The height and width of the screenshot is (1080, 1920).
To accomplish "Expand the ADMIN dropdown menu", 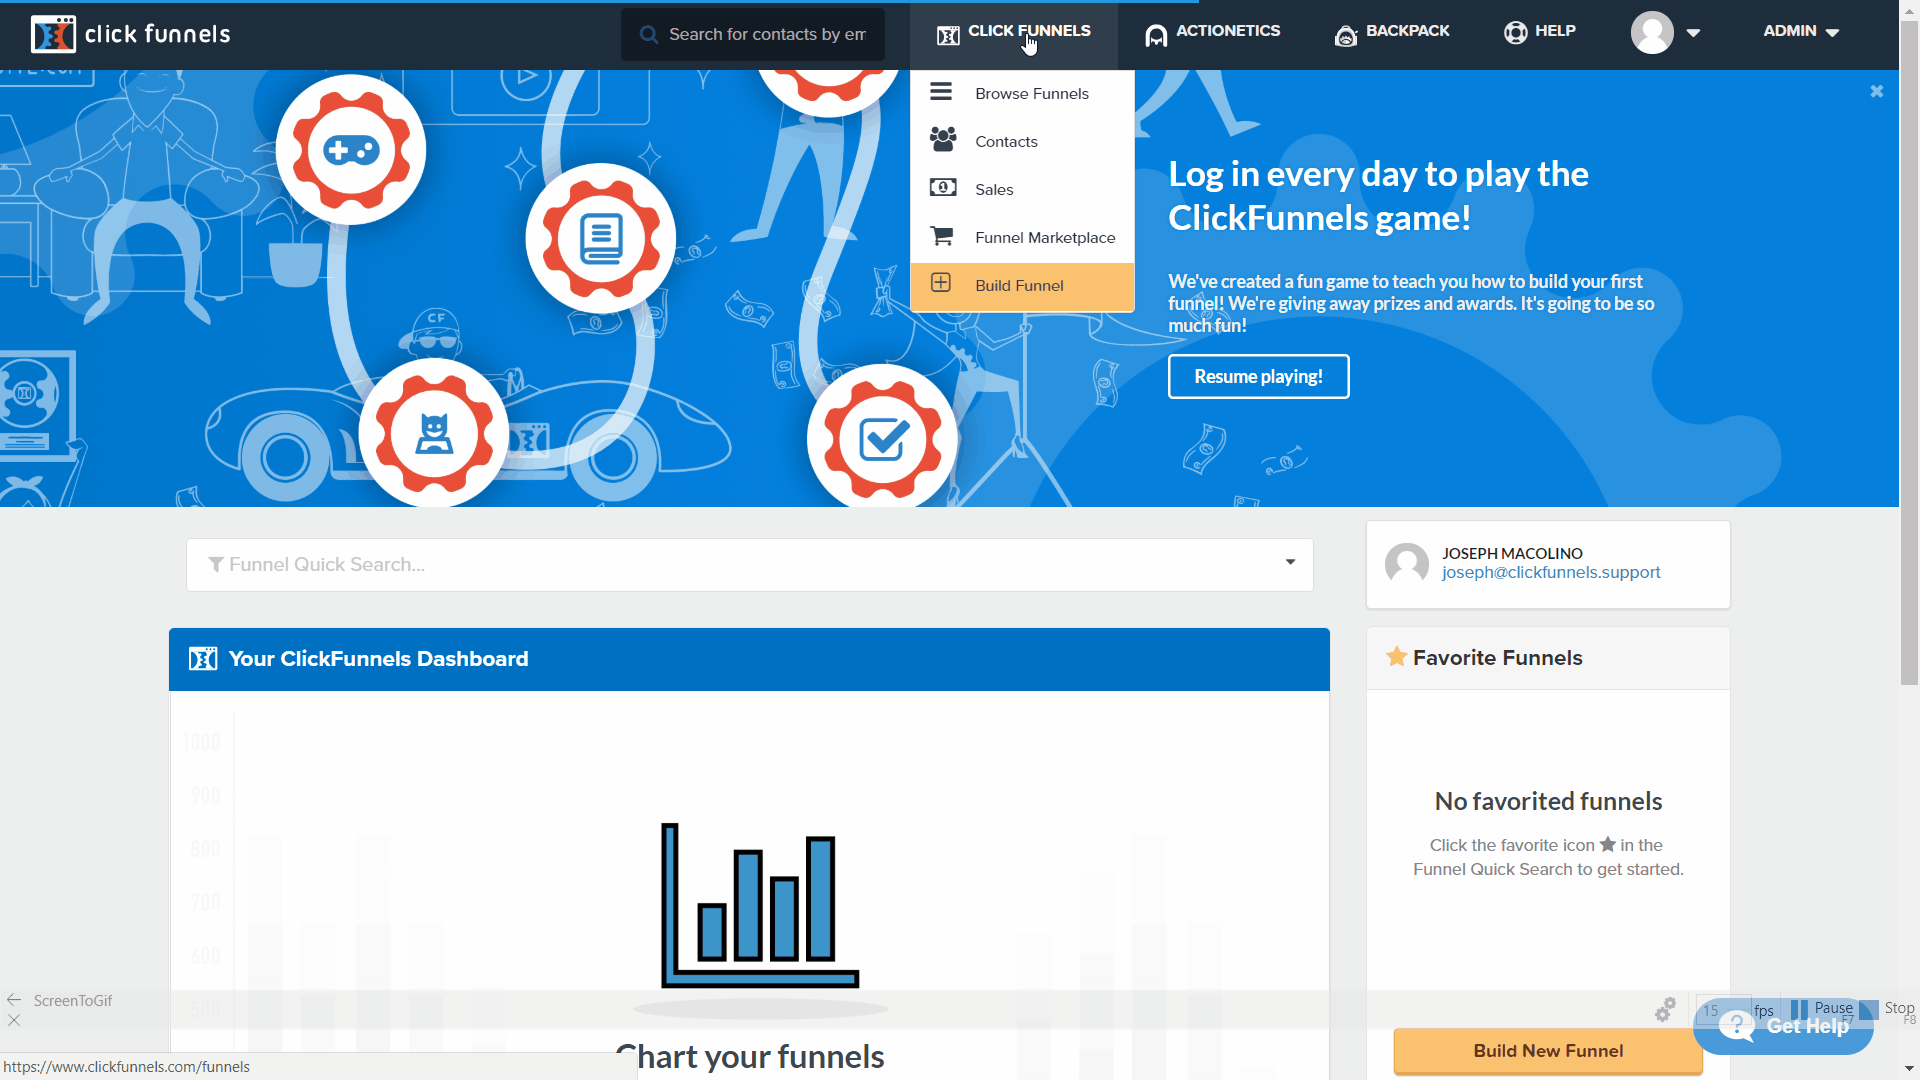I will [x=1801, y=32].
